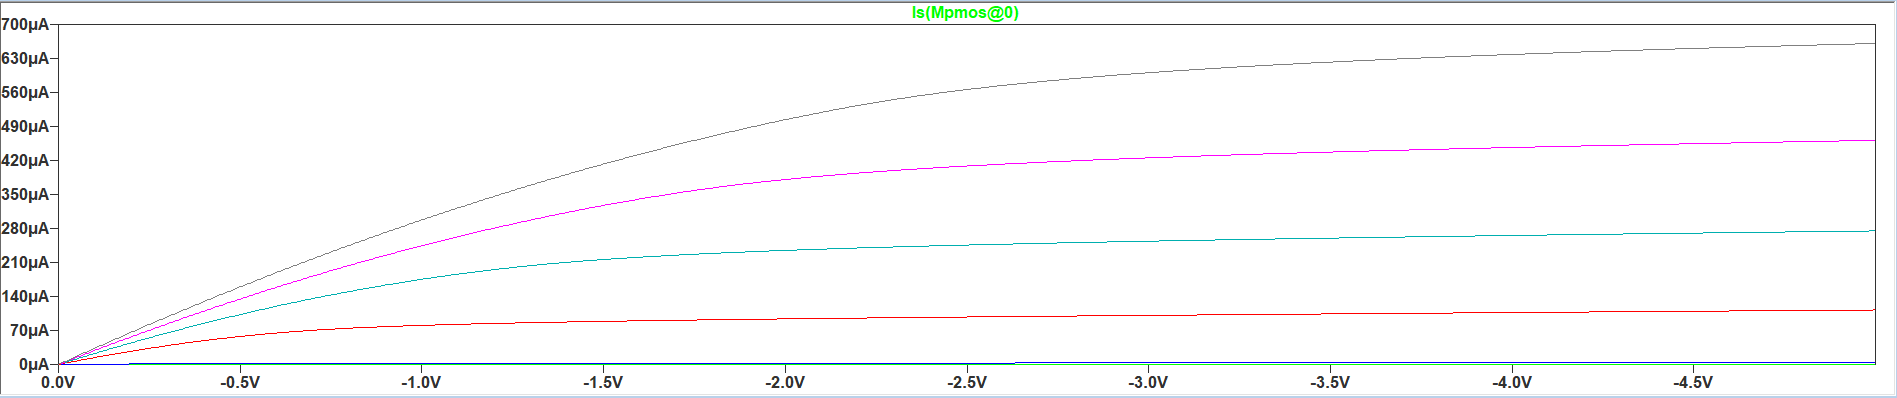Click the 560µA y-axis label
This screenshot has height=398, width=1897.
(25, 93)
